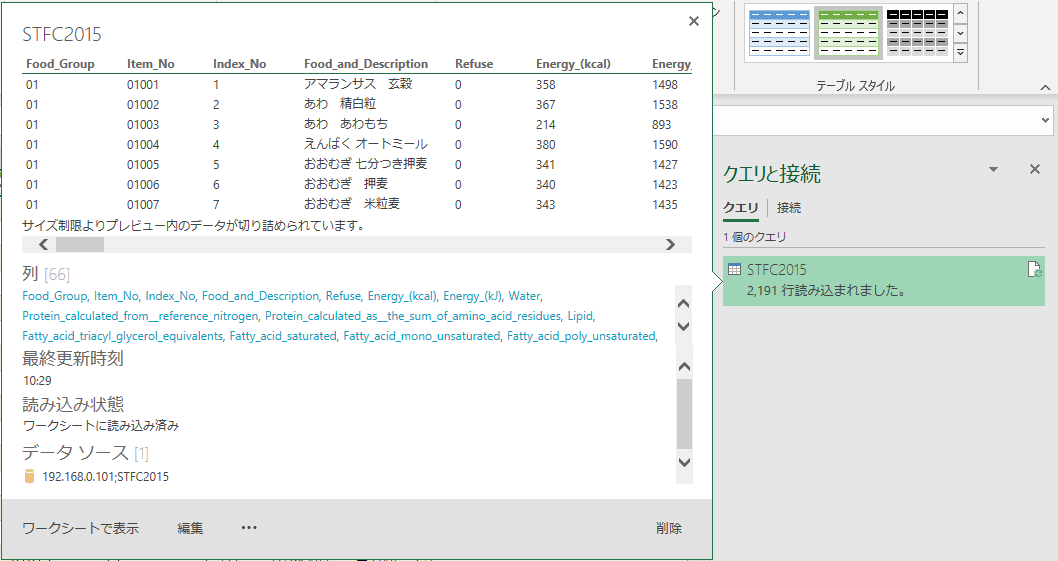Apply the black table style thumbnail

(916, 32)
